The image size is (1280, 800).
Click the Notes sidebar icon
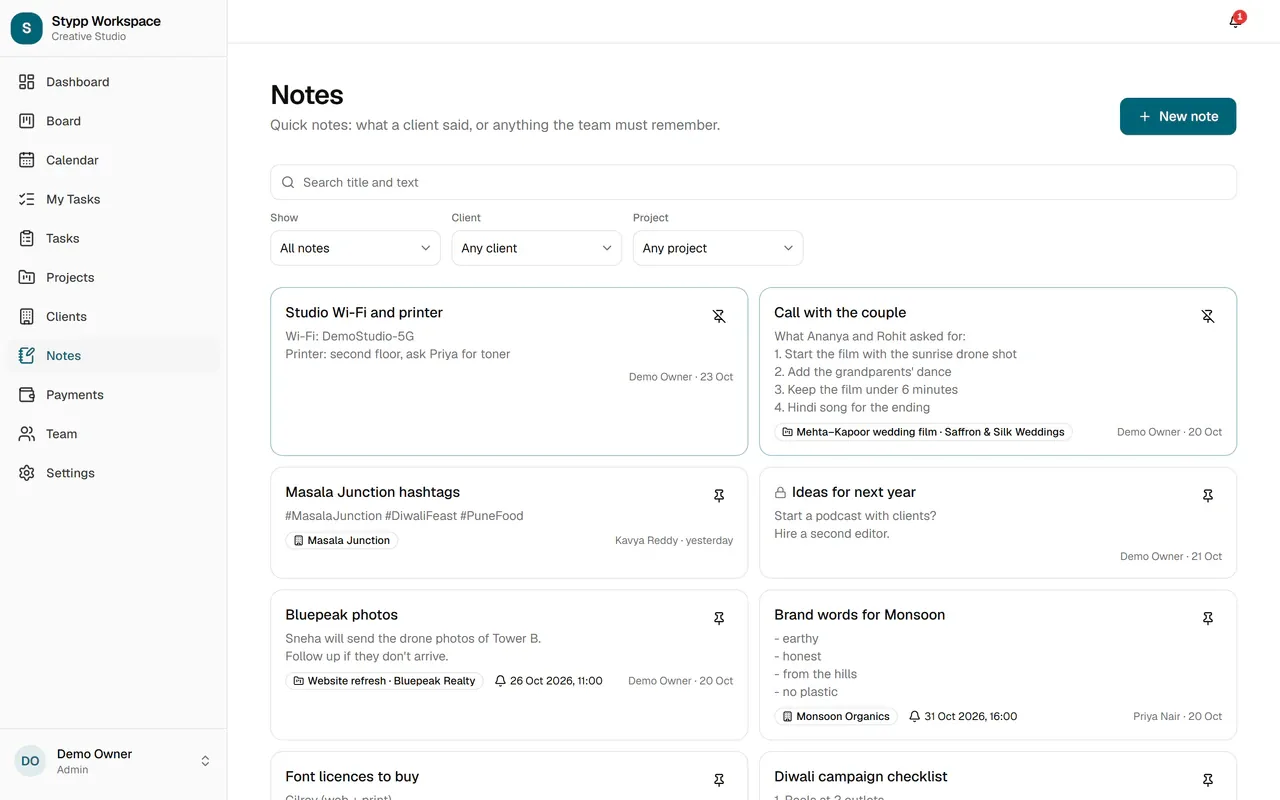27,355
